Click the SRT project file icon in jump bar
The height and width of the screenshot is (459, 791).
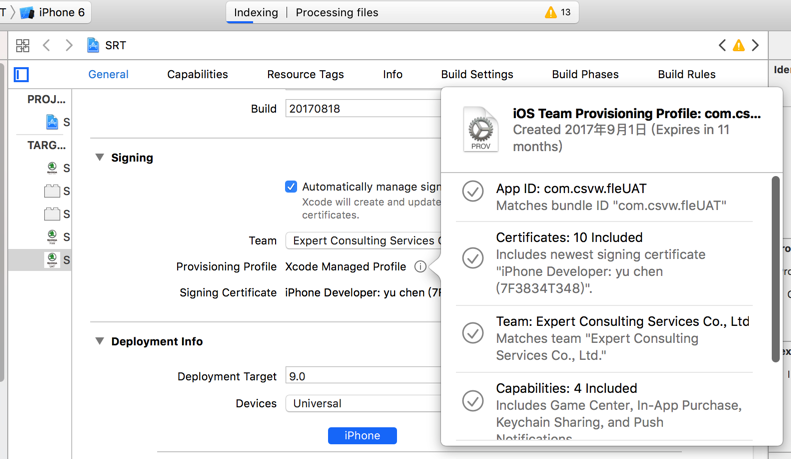(x=93, y=45)
